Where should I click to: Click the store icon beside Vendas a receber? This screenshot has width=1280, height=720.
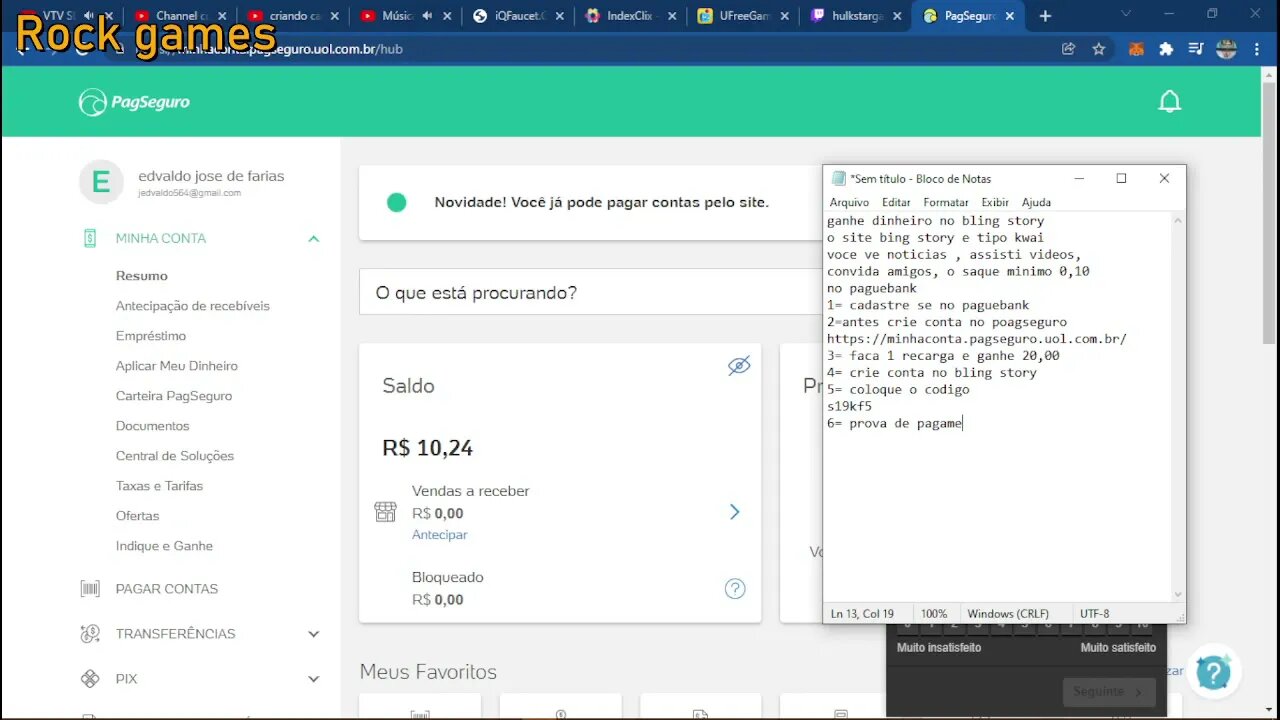385,512
